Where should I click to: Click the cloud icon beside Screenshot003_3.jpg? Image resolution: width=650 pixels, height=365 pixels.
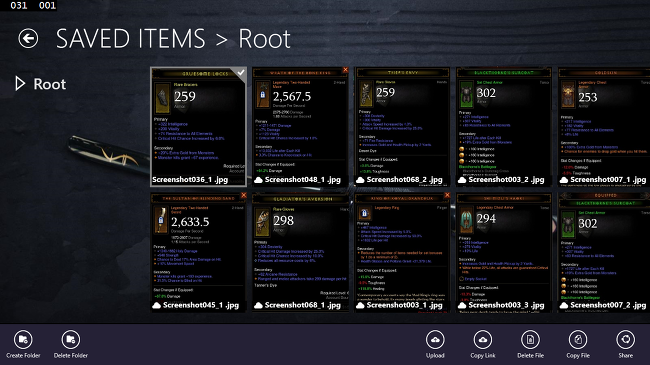(462, 306)
